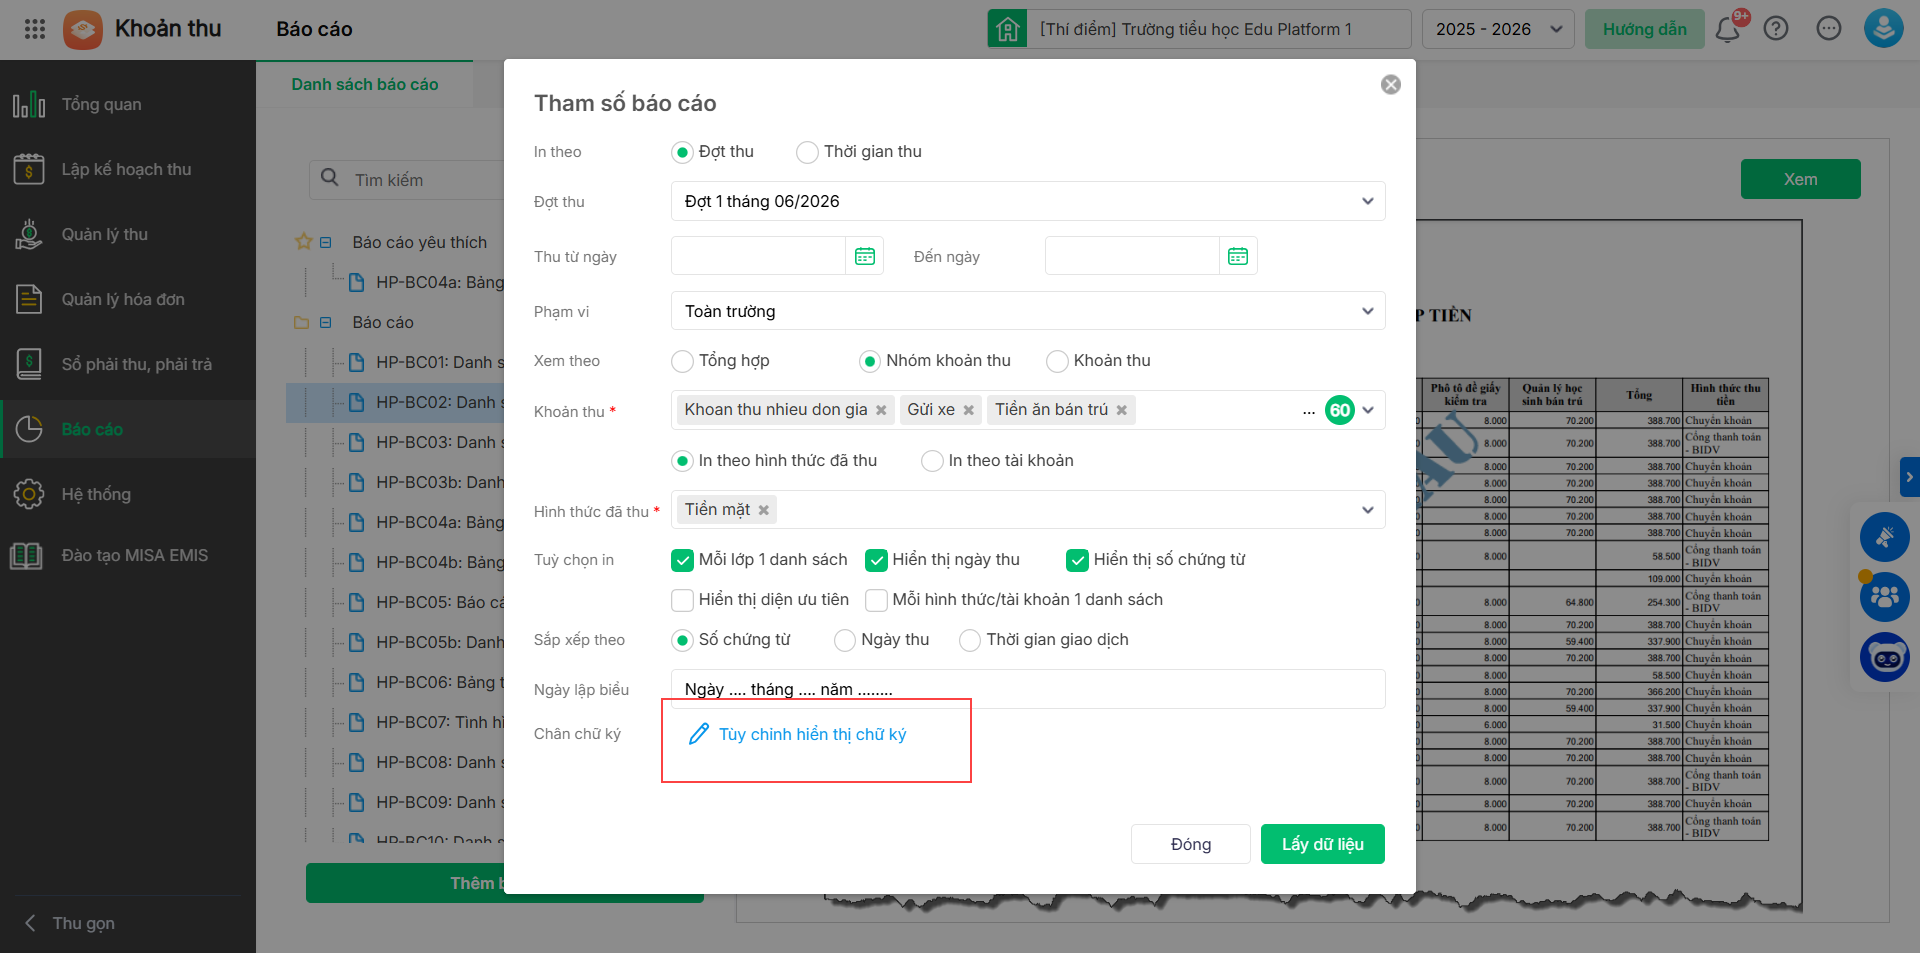The height and width of the screenshot is (953, 1920).
Task: Click 'Tùy chỉnh hiển thị chữ ký' link
Action: (811, 735)
